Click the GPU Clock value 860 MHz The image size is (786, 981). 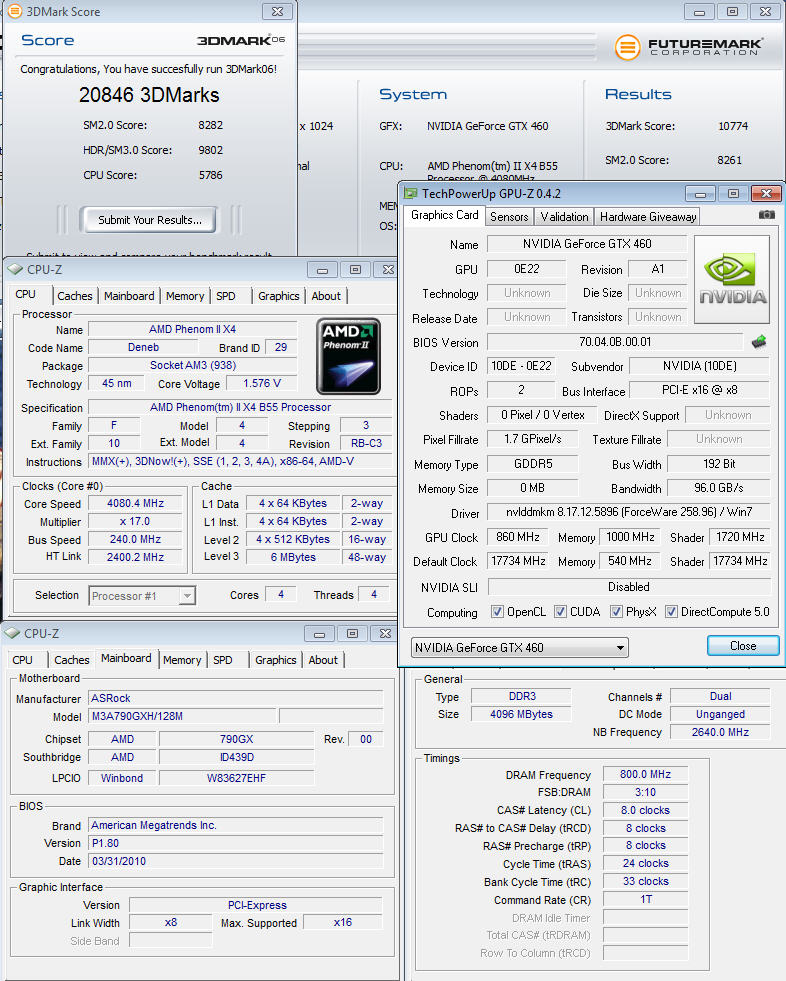pyautogui.click(x=518, y=537)
